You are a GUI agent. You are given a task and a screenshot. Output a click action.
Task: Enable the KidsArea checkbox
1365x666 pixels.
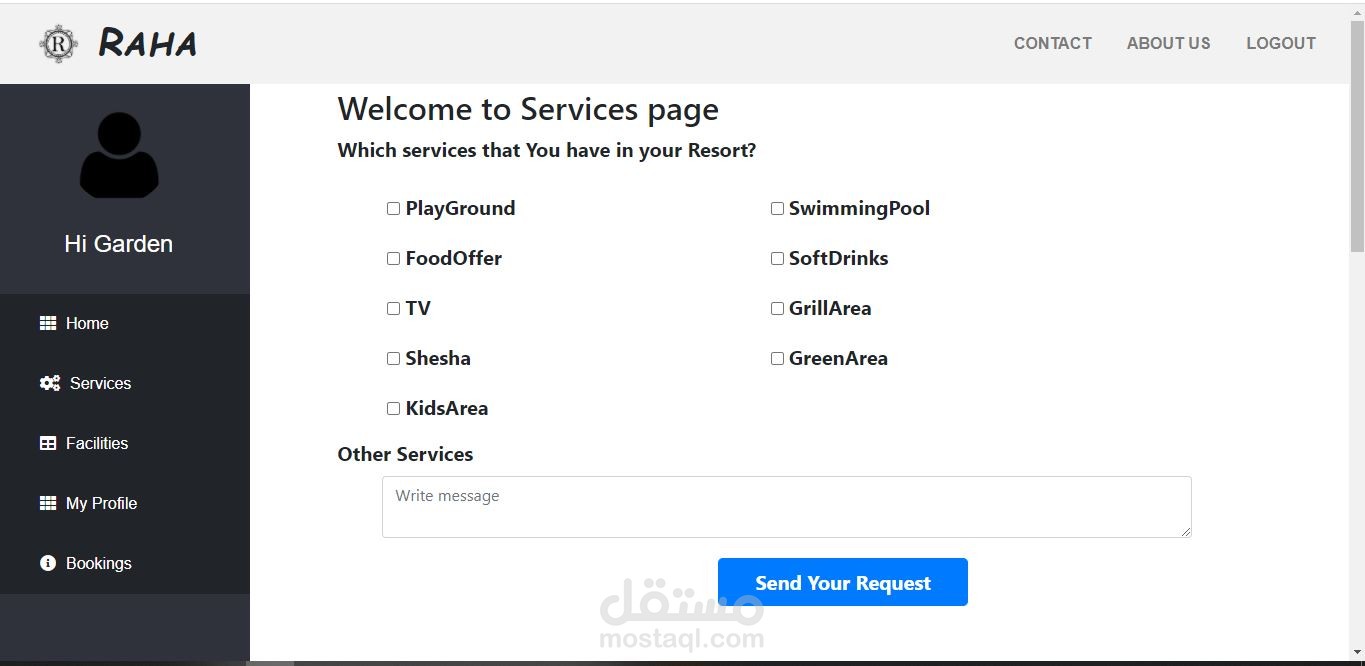pyautogui.click(x=393, y=408)
